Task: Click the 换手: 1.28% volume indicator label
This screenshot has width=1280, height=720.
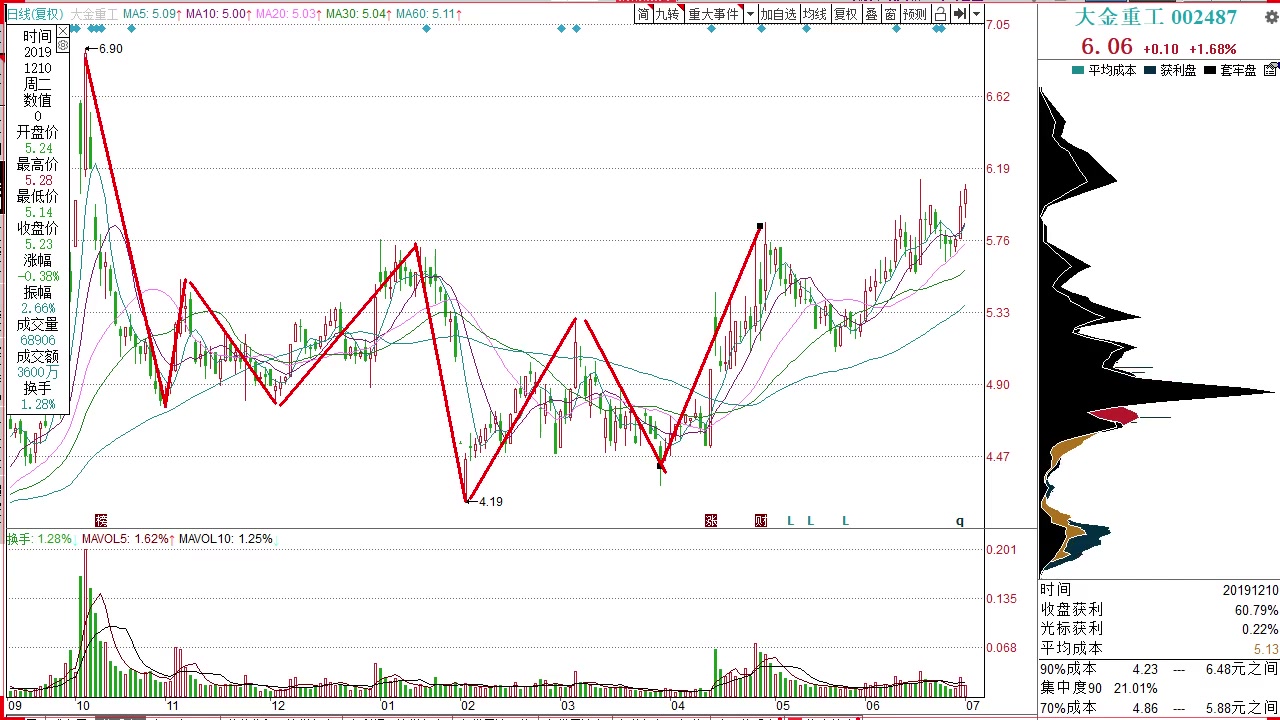Action: [39, 539]
